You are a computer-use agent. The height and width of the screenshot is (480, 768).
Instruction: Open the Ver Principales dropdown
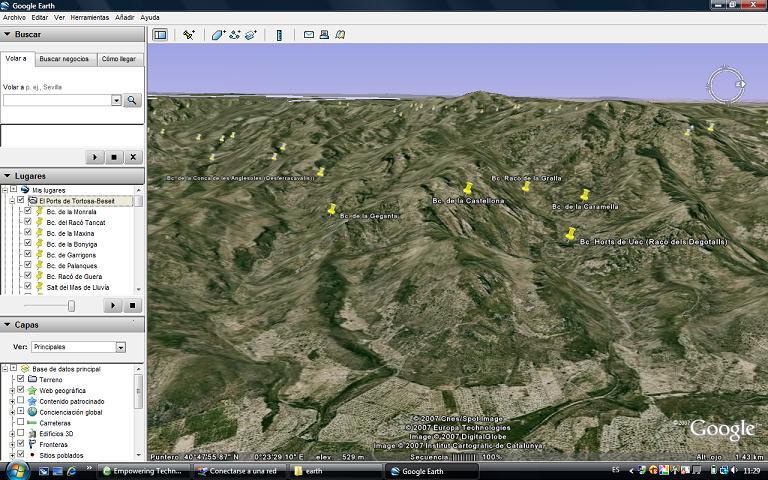120,347
